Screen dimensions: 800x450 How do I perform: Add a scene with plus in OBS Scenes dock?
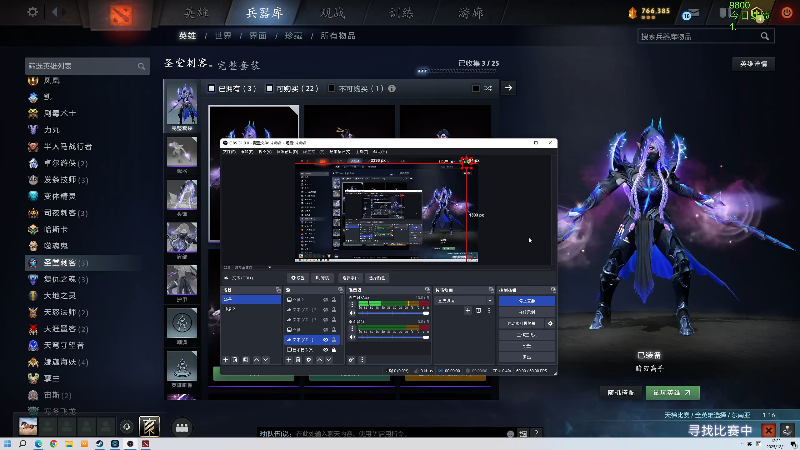(x=226, y=360)
